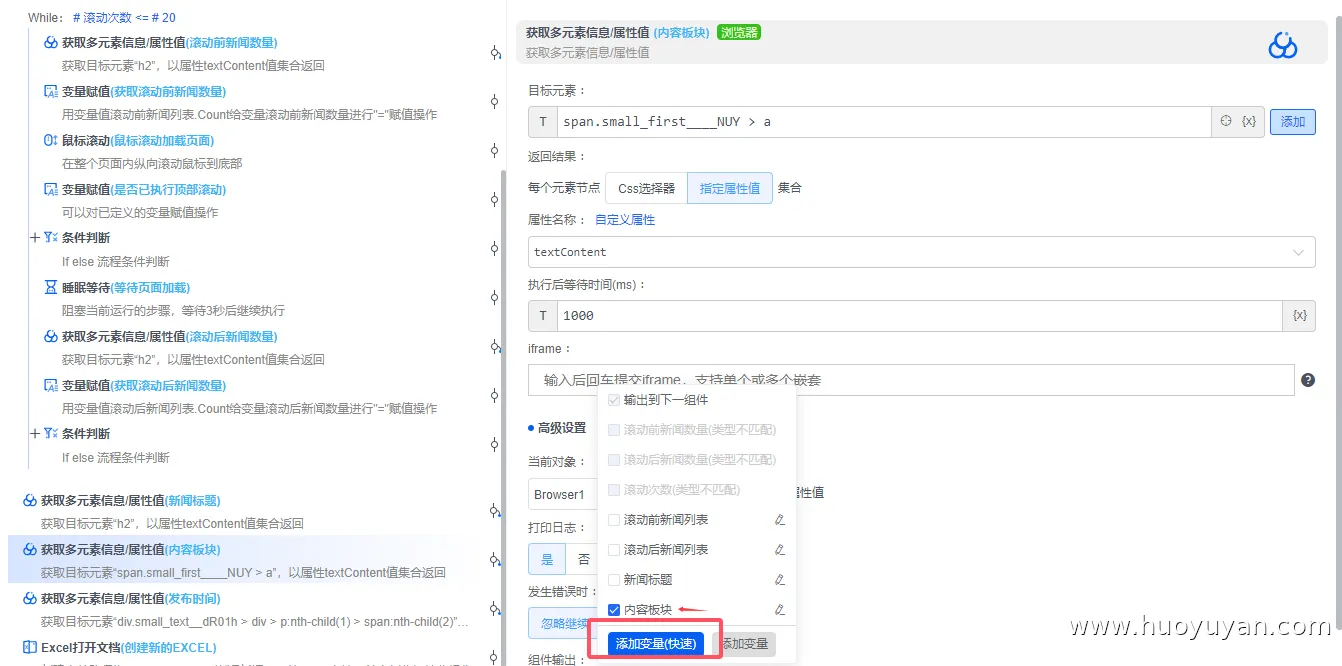Uncheck the 内容板块 checkbox
This screenshot has width=1342, height=666.
[x=615, y=607]
